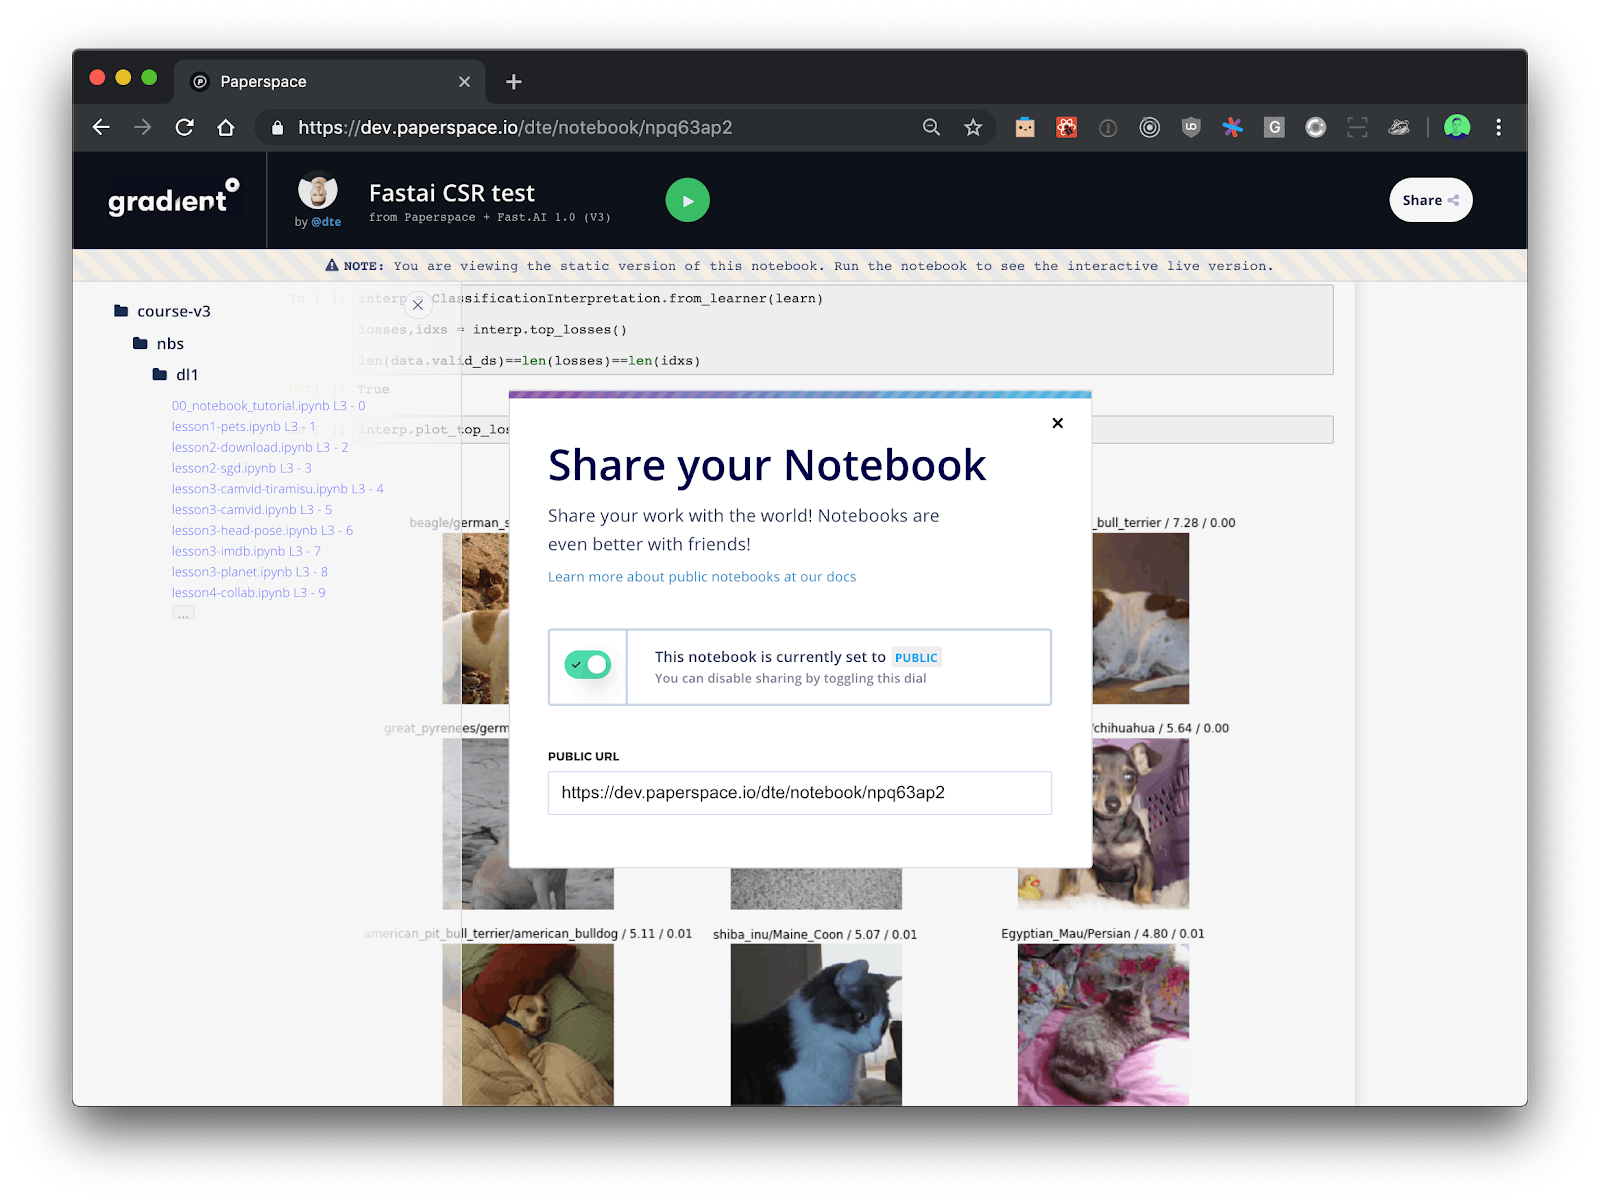Screen dimensions: 1600x1202
Task: Click the colorful asterisk extension icon
Action: [1233, 127]
